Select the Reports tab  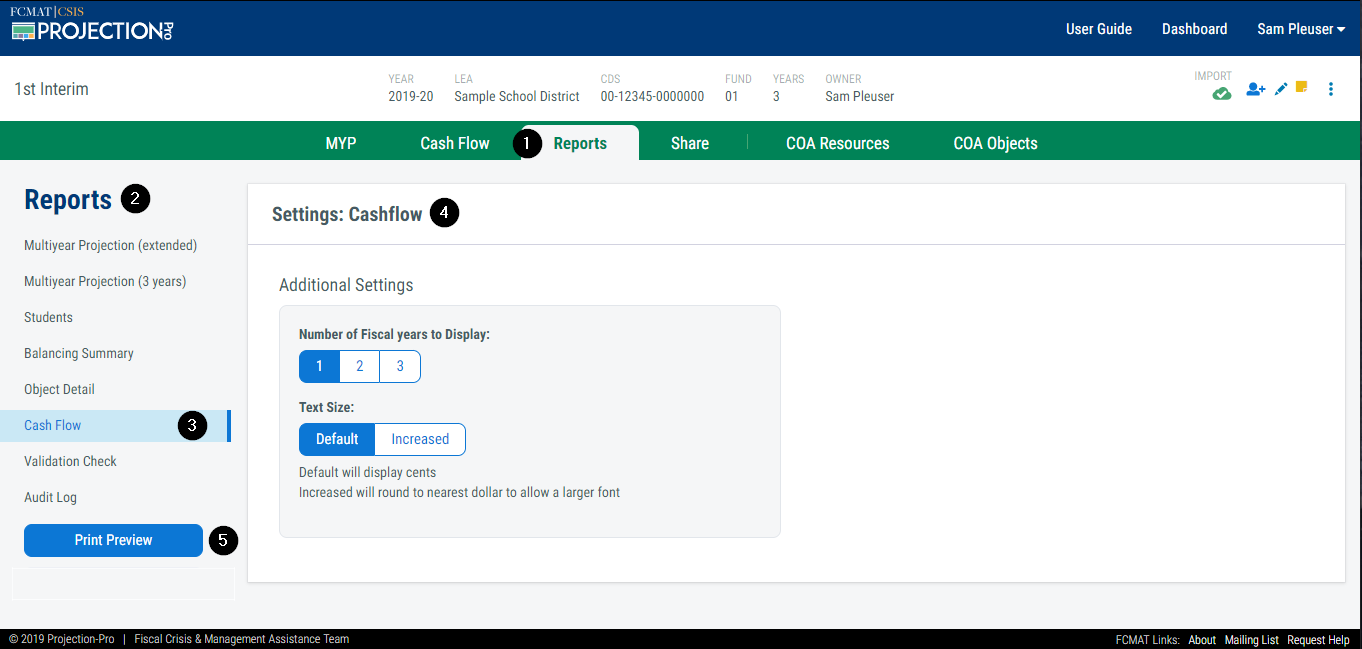click(580, 143)
